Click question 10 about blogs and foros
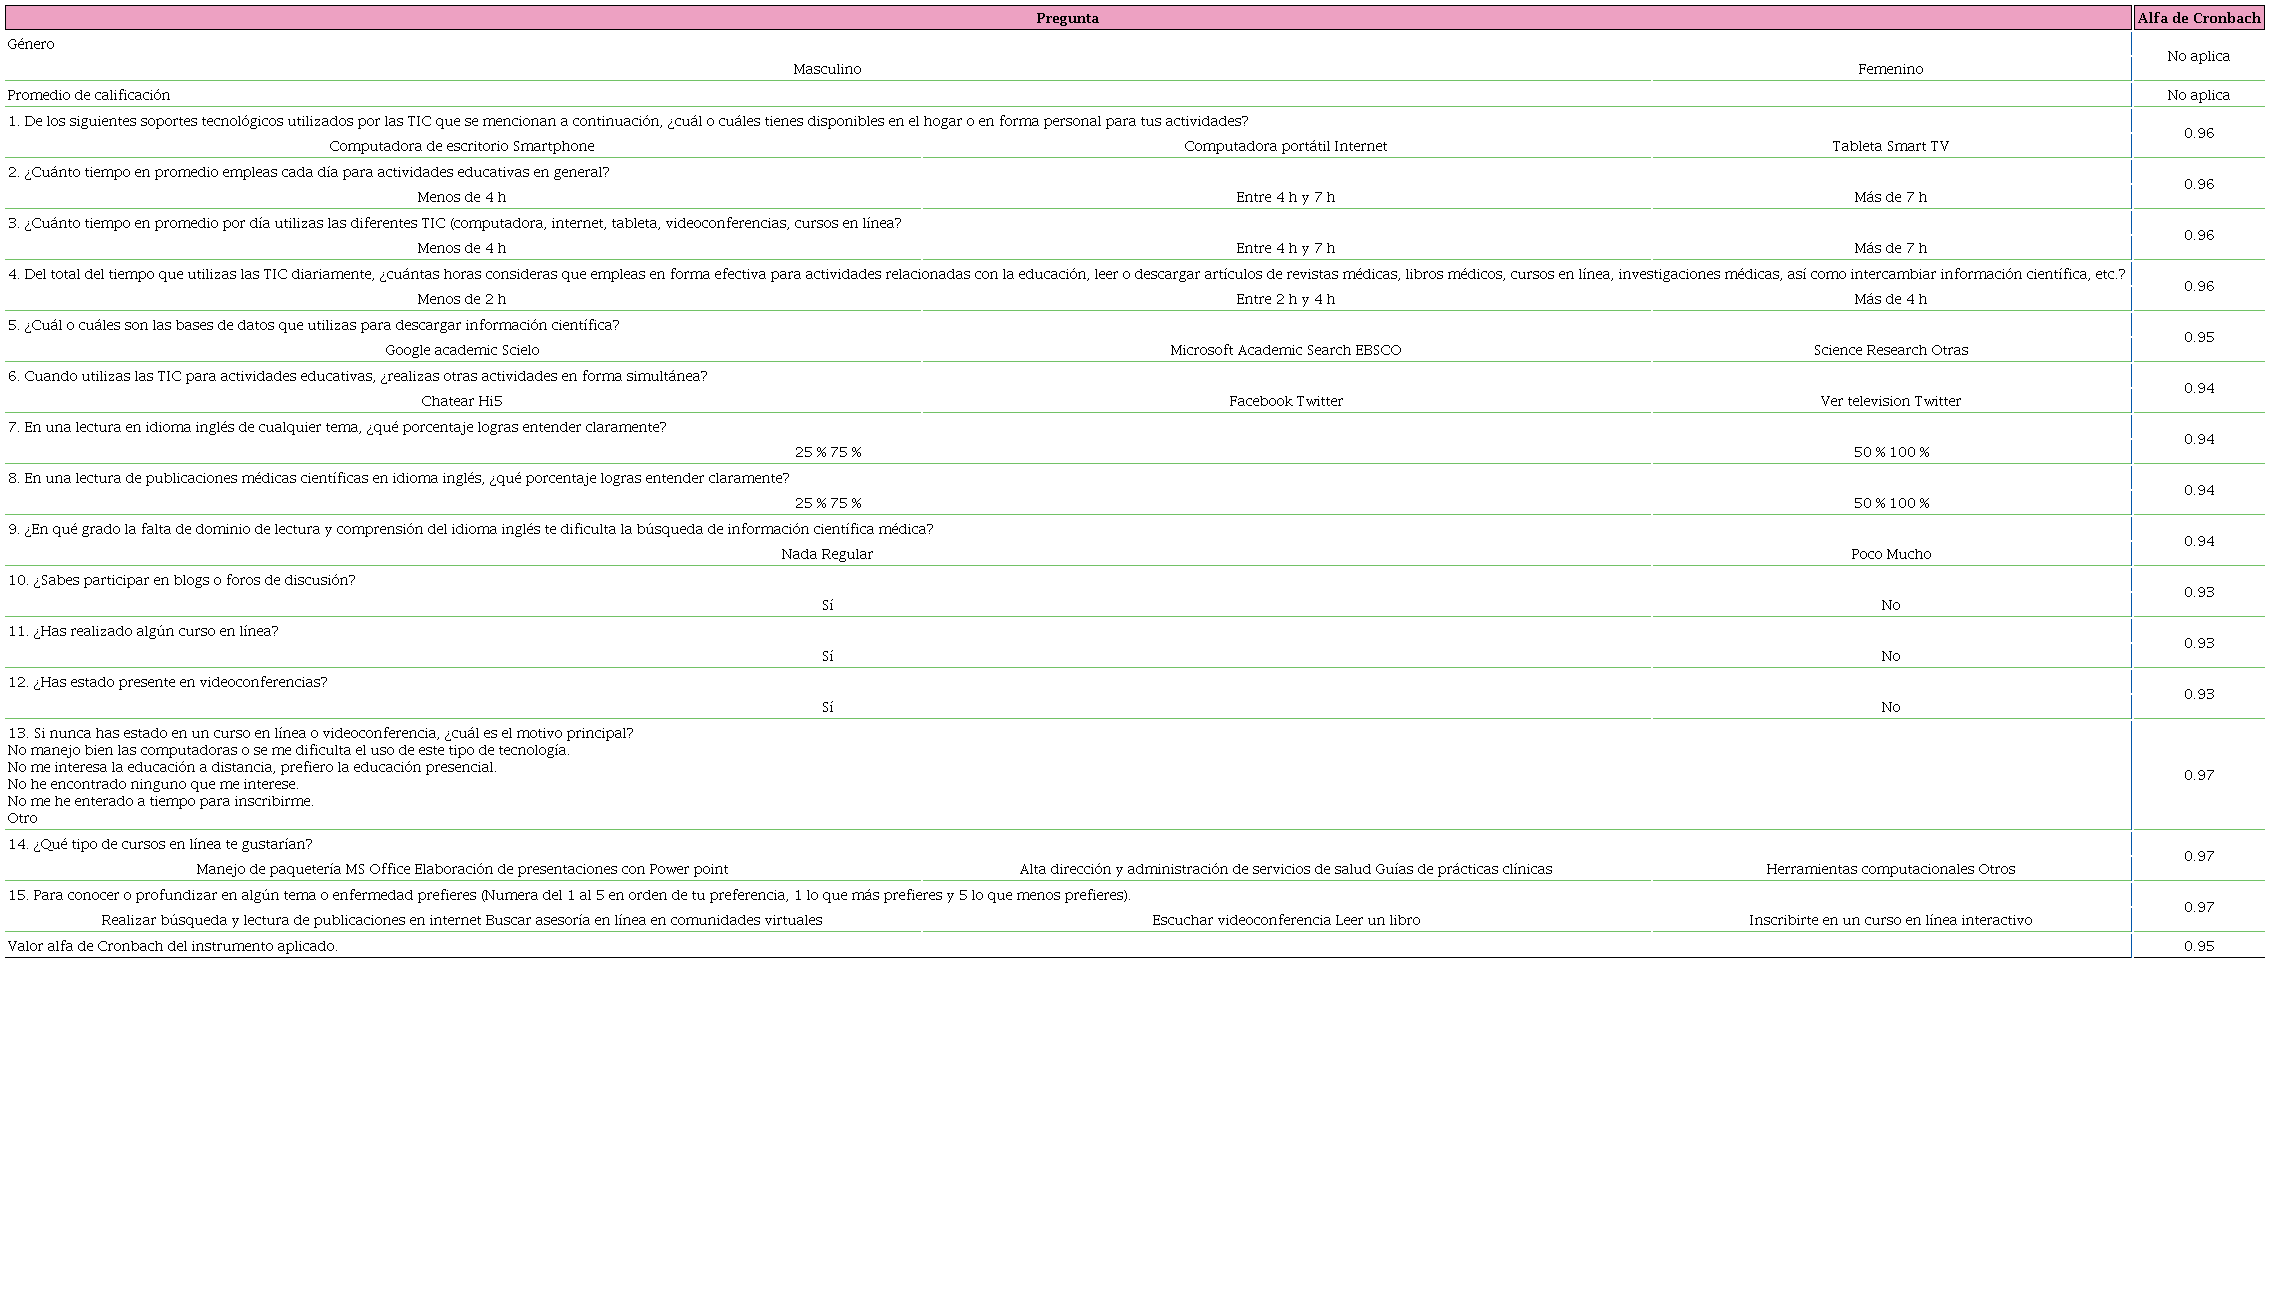The image size is (2270, 1303). (182, 580)
